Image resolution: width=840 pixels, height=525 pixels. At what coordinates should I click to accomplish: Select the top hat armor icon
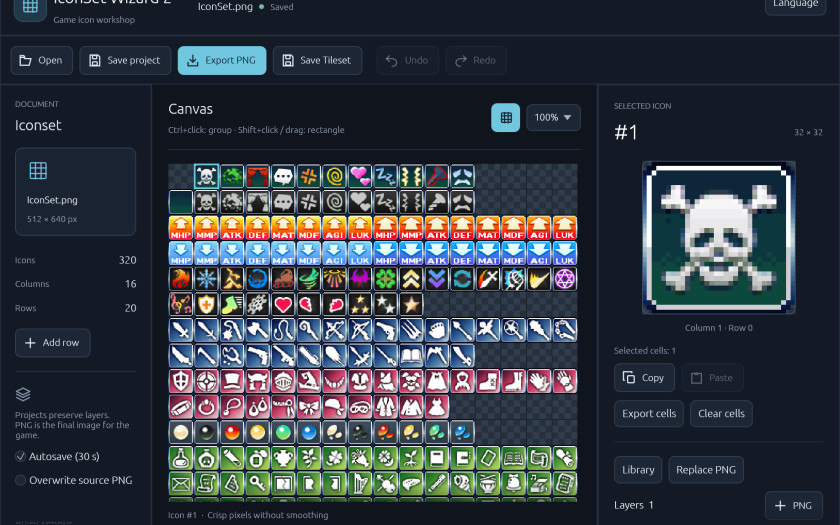pyautogui.click(x=232, y=381)
